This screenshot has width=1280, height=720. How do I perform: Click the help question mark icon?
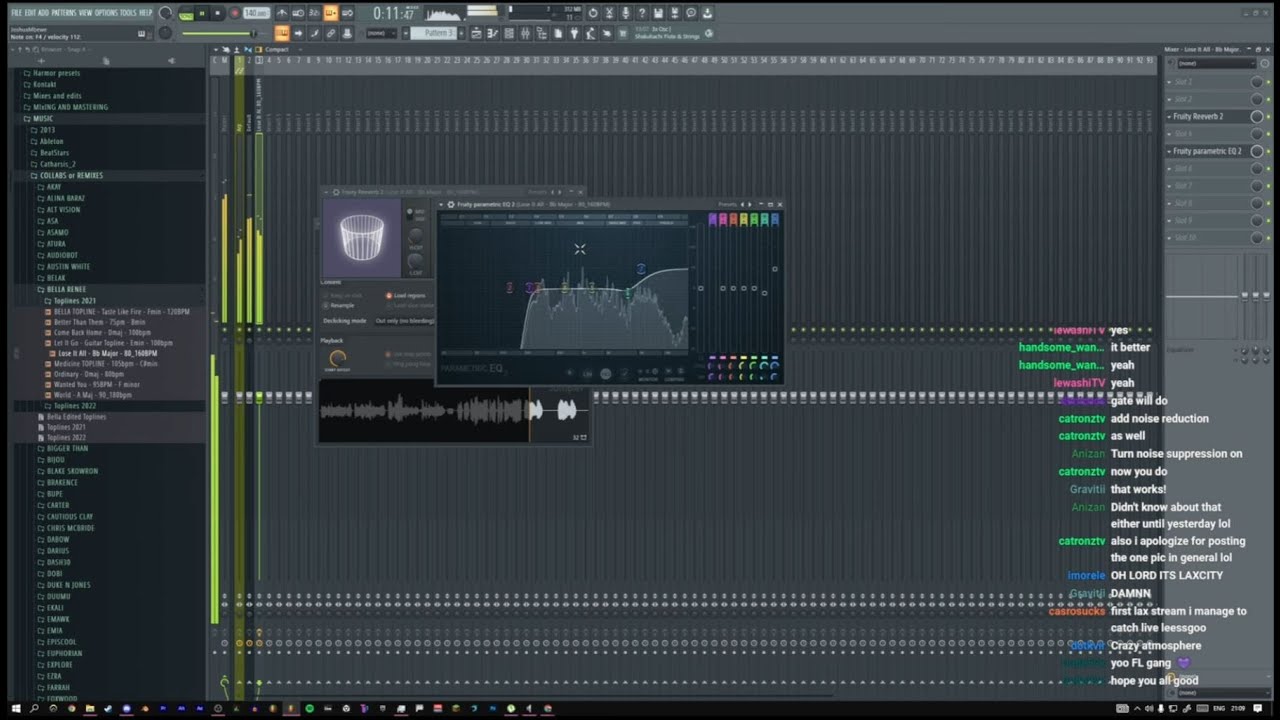coord(642,12)
